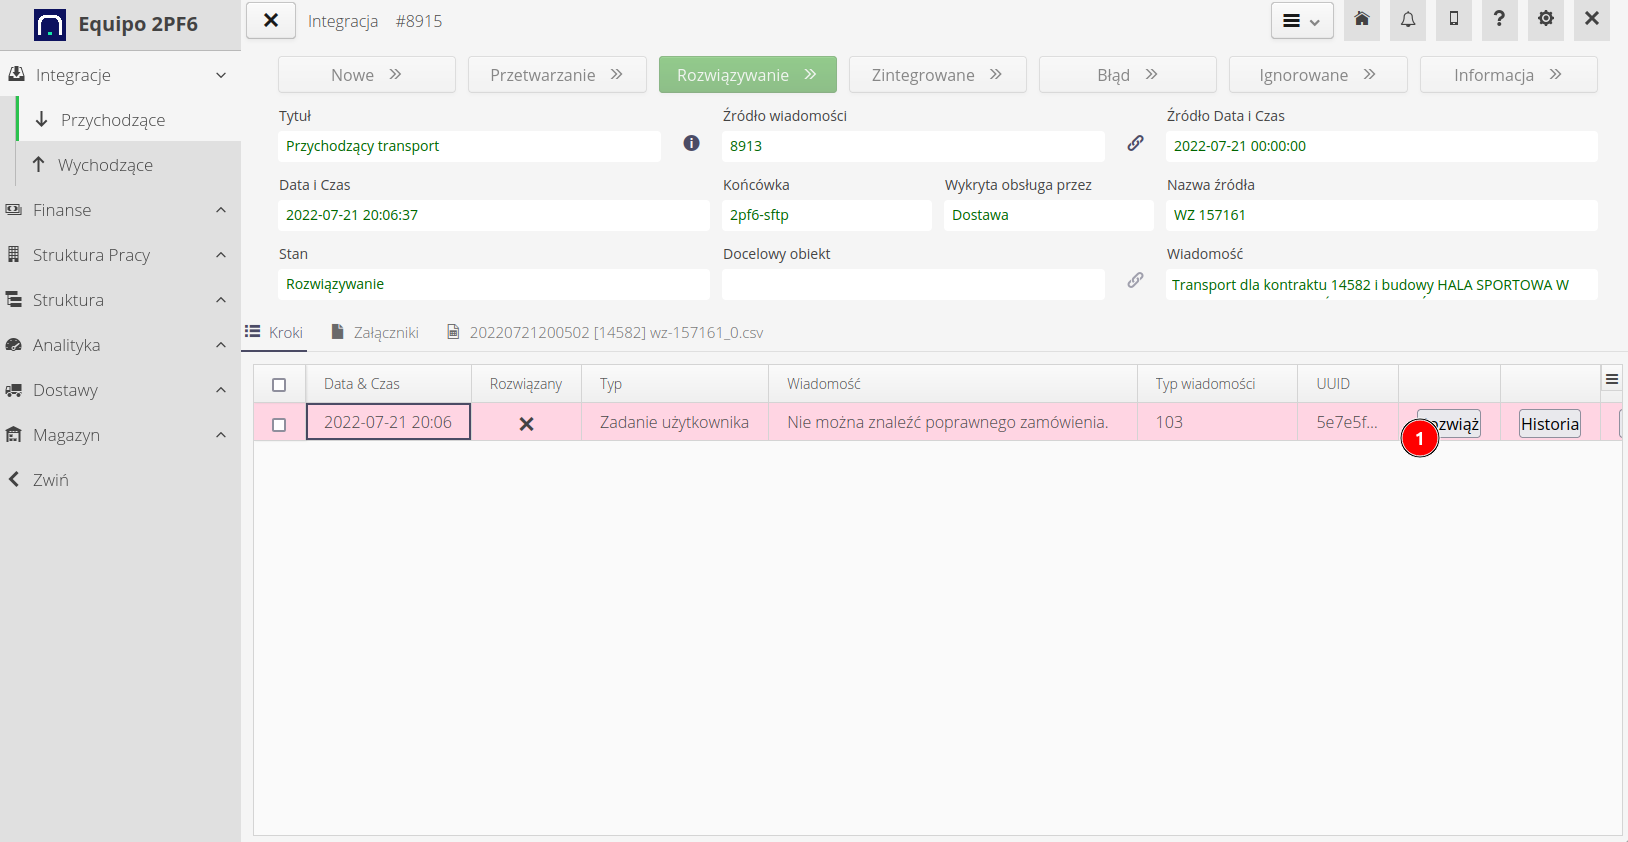Close the integration tab with the X button
The height and width of the screenshot is (842, 1628).
coord(271,20)
